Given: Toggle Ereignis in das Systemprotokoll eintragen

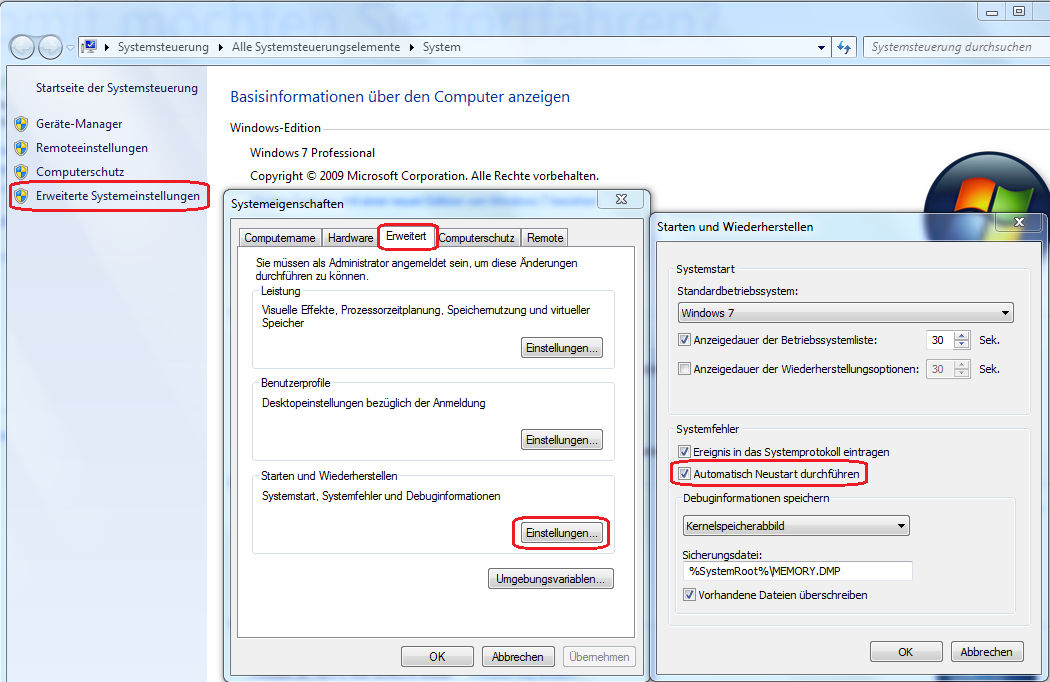Looking at the screenshot, I should [684, 452].
